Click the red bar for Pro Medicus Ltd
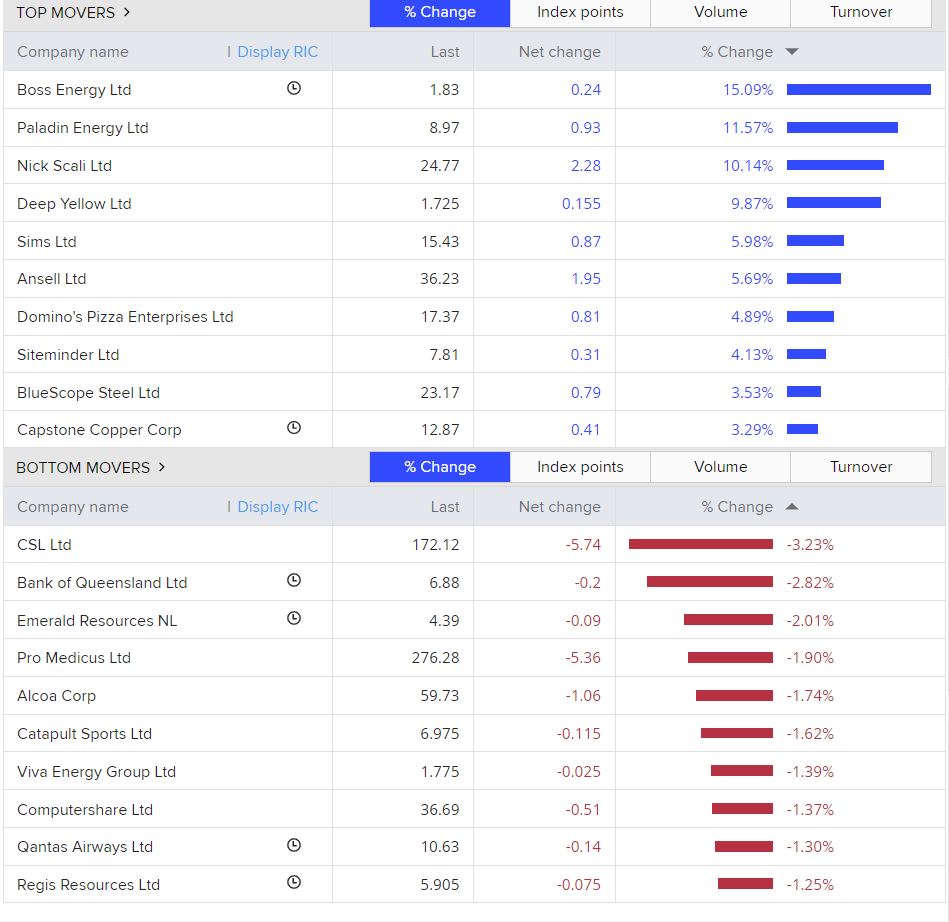Viewport: 949px width, 922px height. point(730,658)
